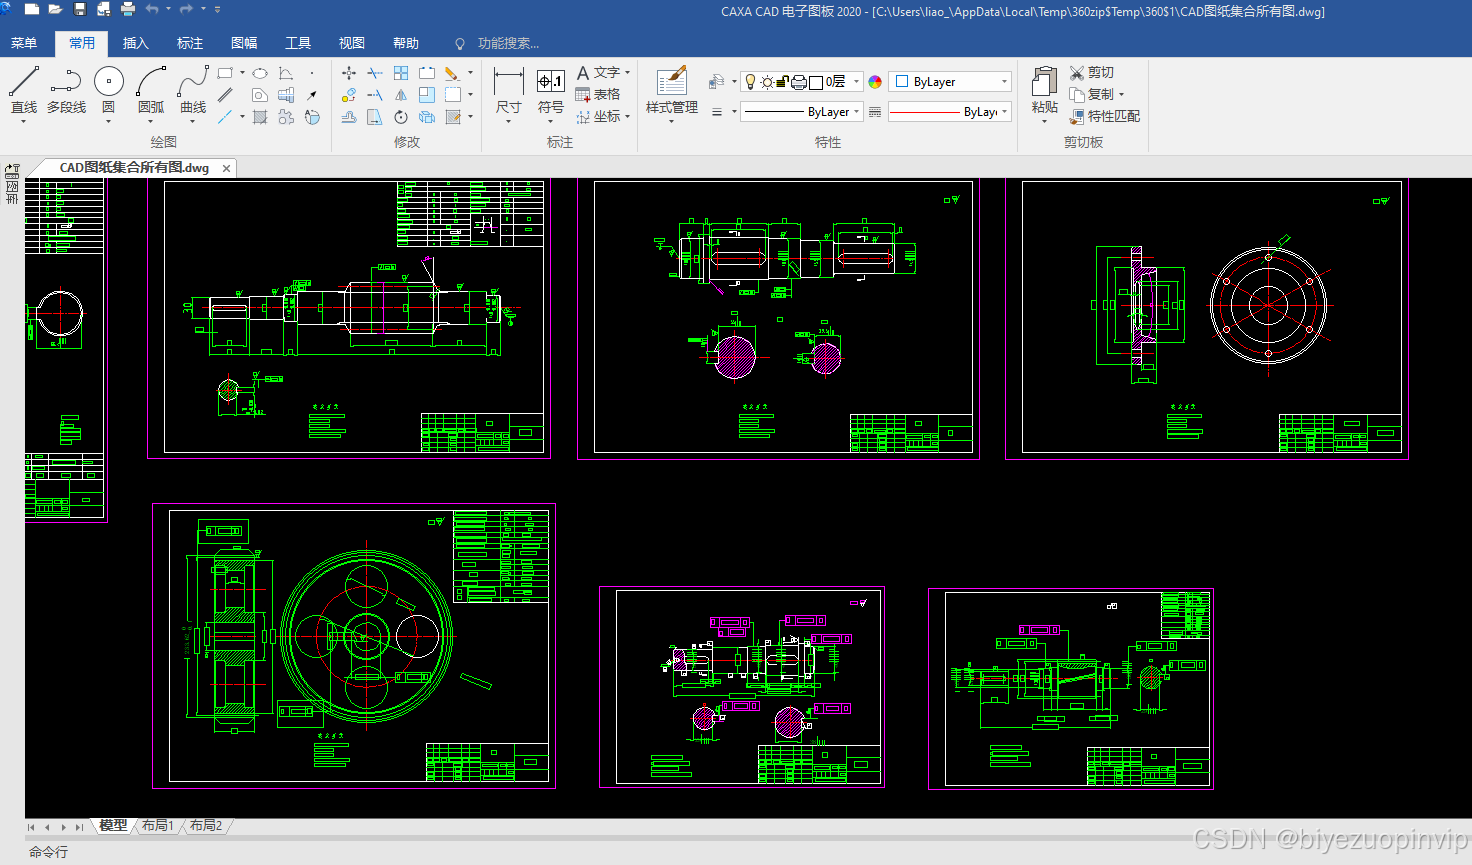This screenshot has height=865, width=1472.
Task: Switch to 布局2 layout tab
Action: 206,826
